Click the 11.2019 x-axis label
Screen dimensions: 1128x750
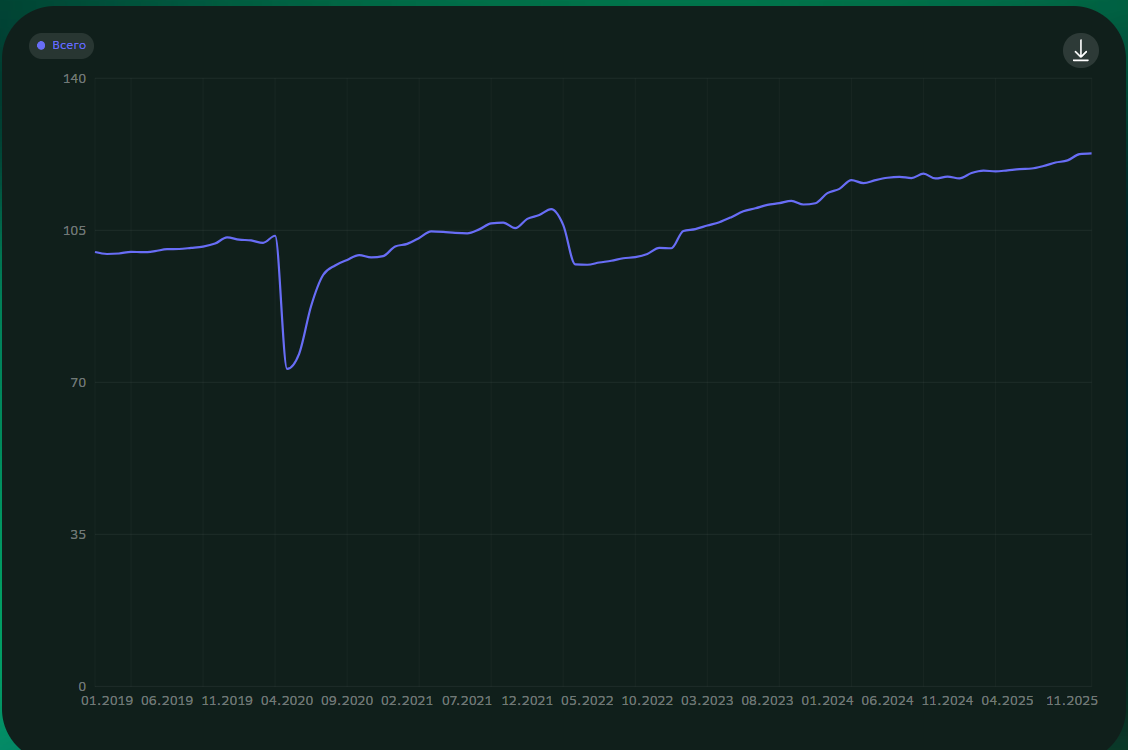(227, 700)
